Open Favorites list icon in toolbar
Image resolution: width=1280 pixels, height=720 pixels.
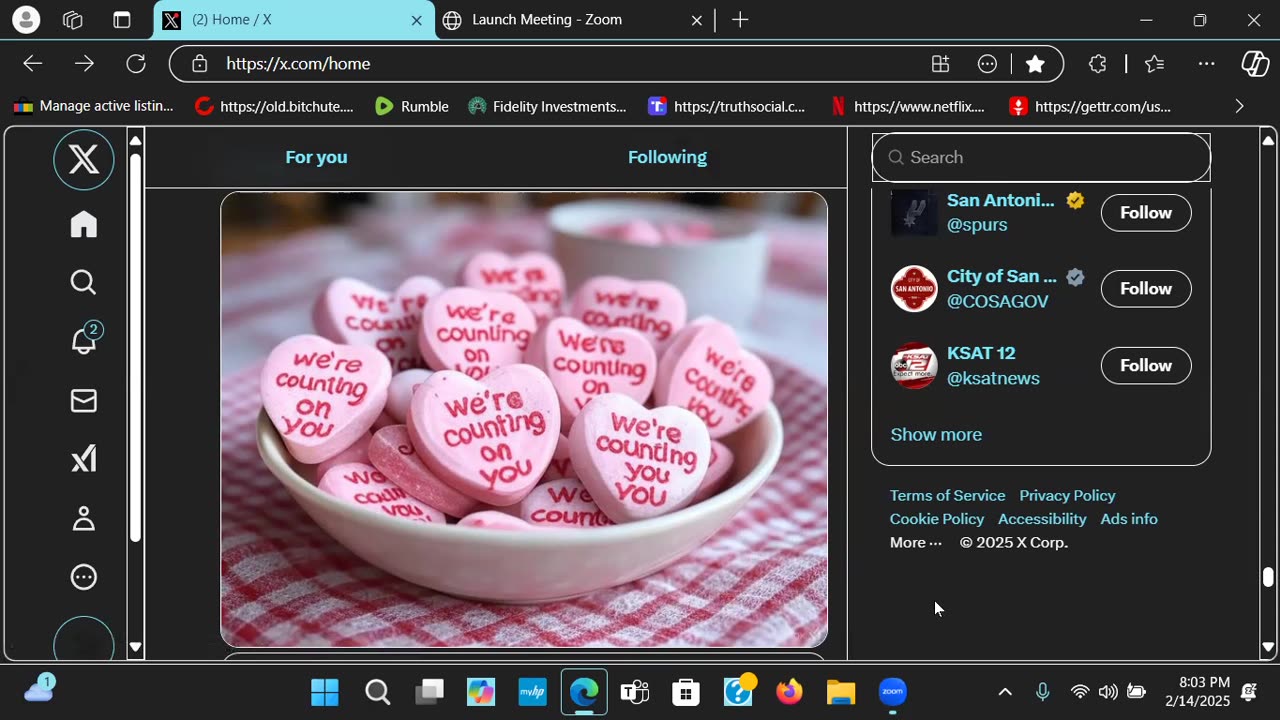click(1154, 64)
